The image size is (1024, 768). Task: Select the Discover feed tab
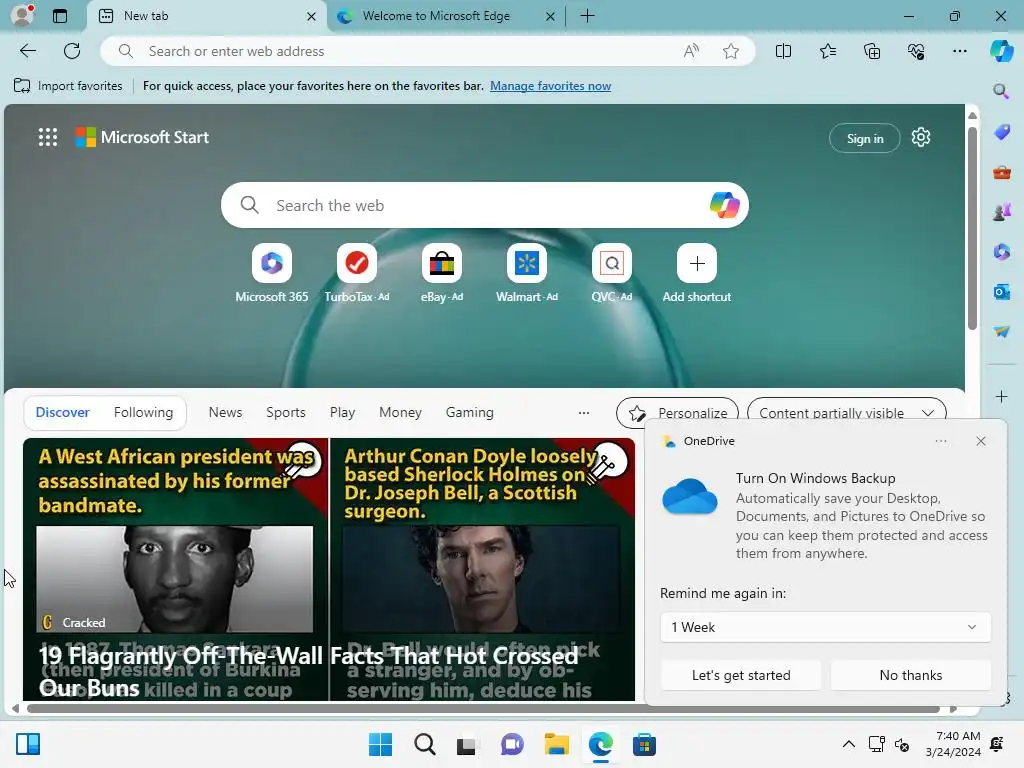tap(63, 412)
